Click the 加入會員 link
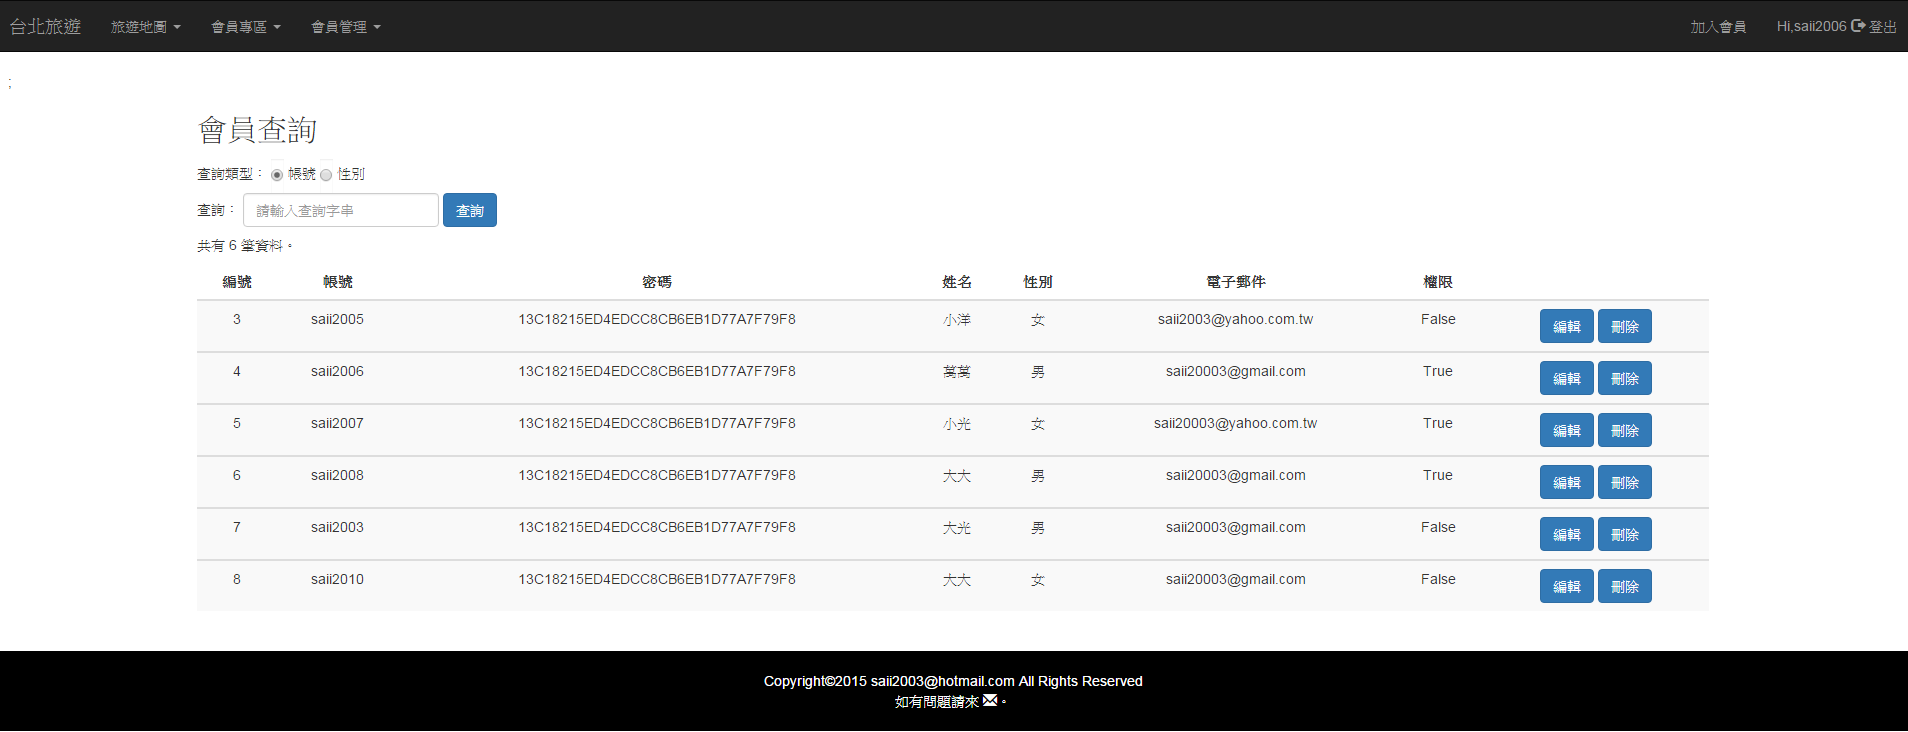 tap(1718, 27)
